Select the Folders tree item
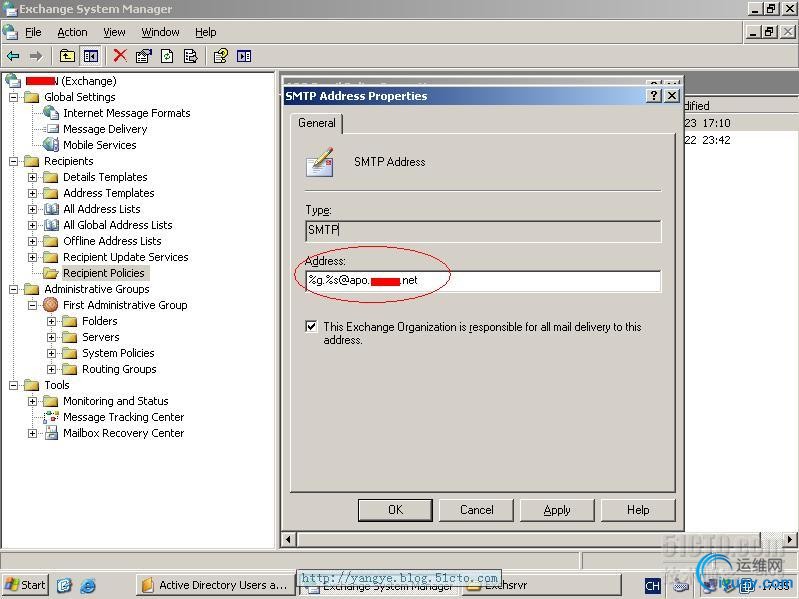 (99, 321)
